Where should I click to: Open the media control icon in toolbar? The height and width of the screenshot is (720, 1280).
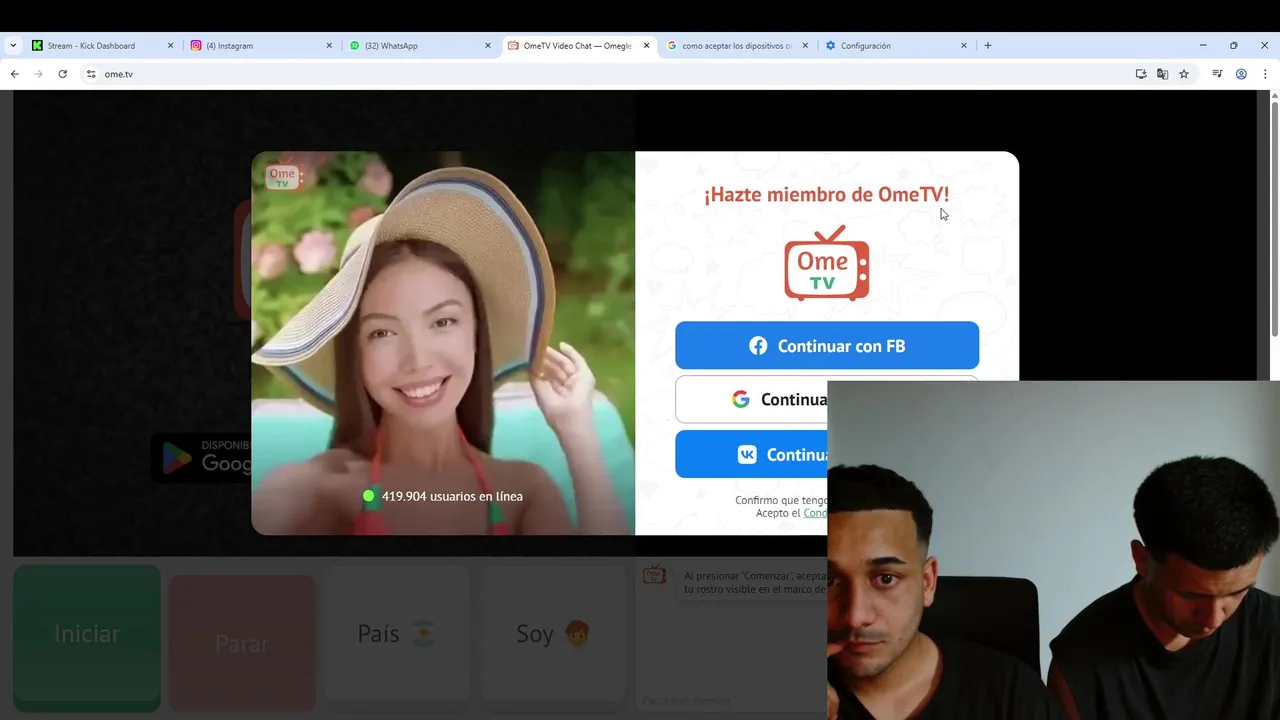pos(1217,74)
